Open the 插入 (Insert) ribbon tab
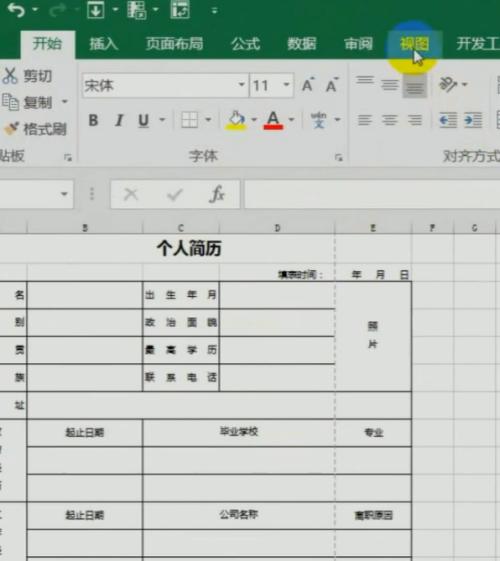This screenshot has width=500, height=561. (104, 44)
